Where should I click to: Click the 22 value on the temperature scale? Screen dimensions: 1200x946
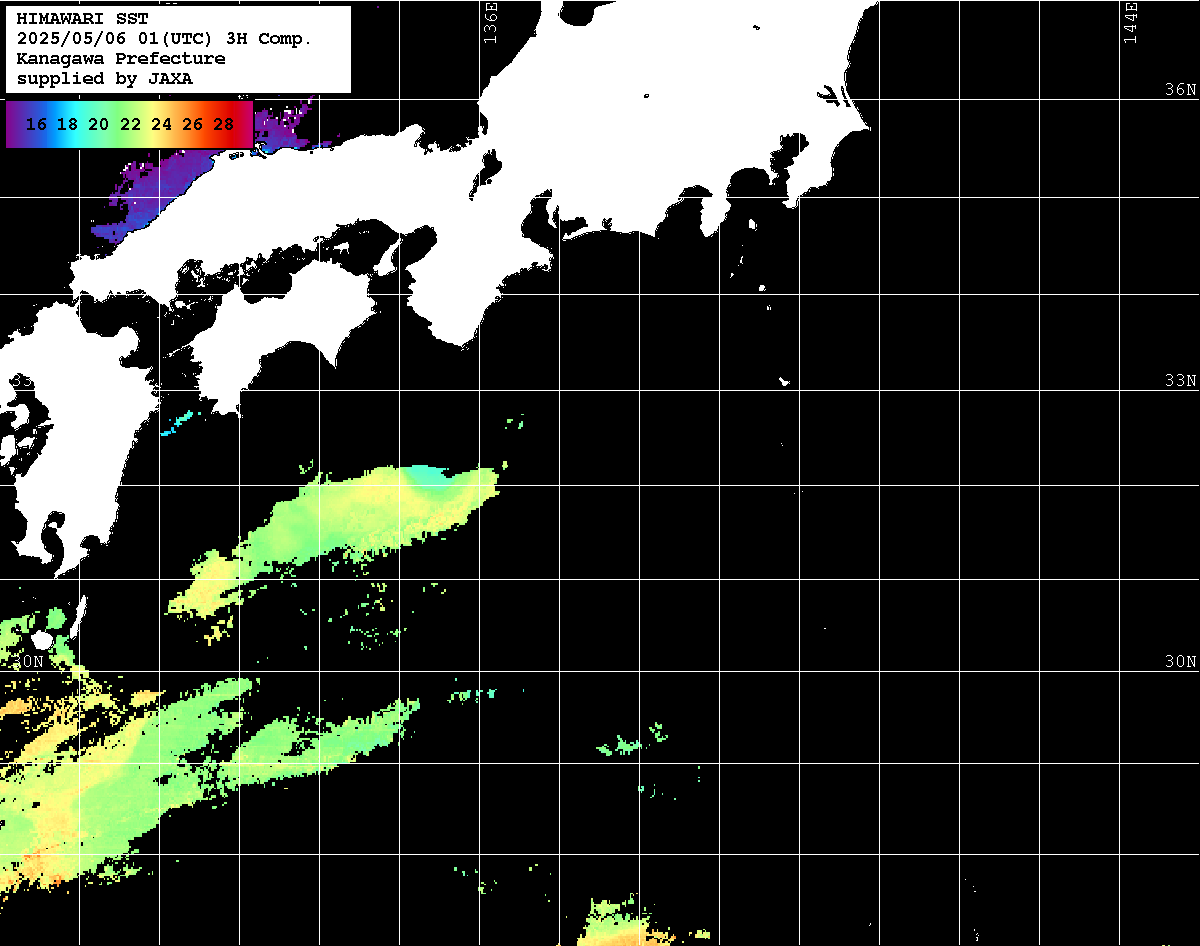(130, 124)
